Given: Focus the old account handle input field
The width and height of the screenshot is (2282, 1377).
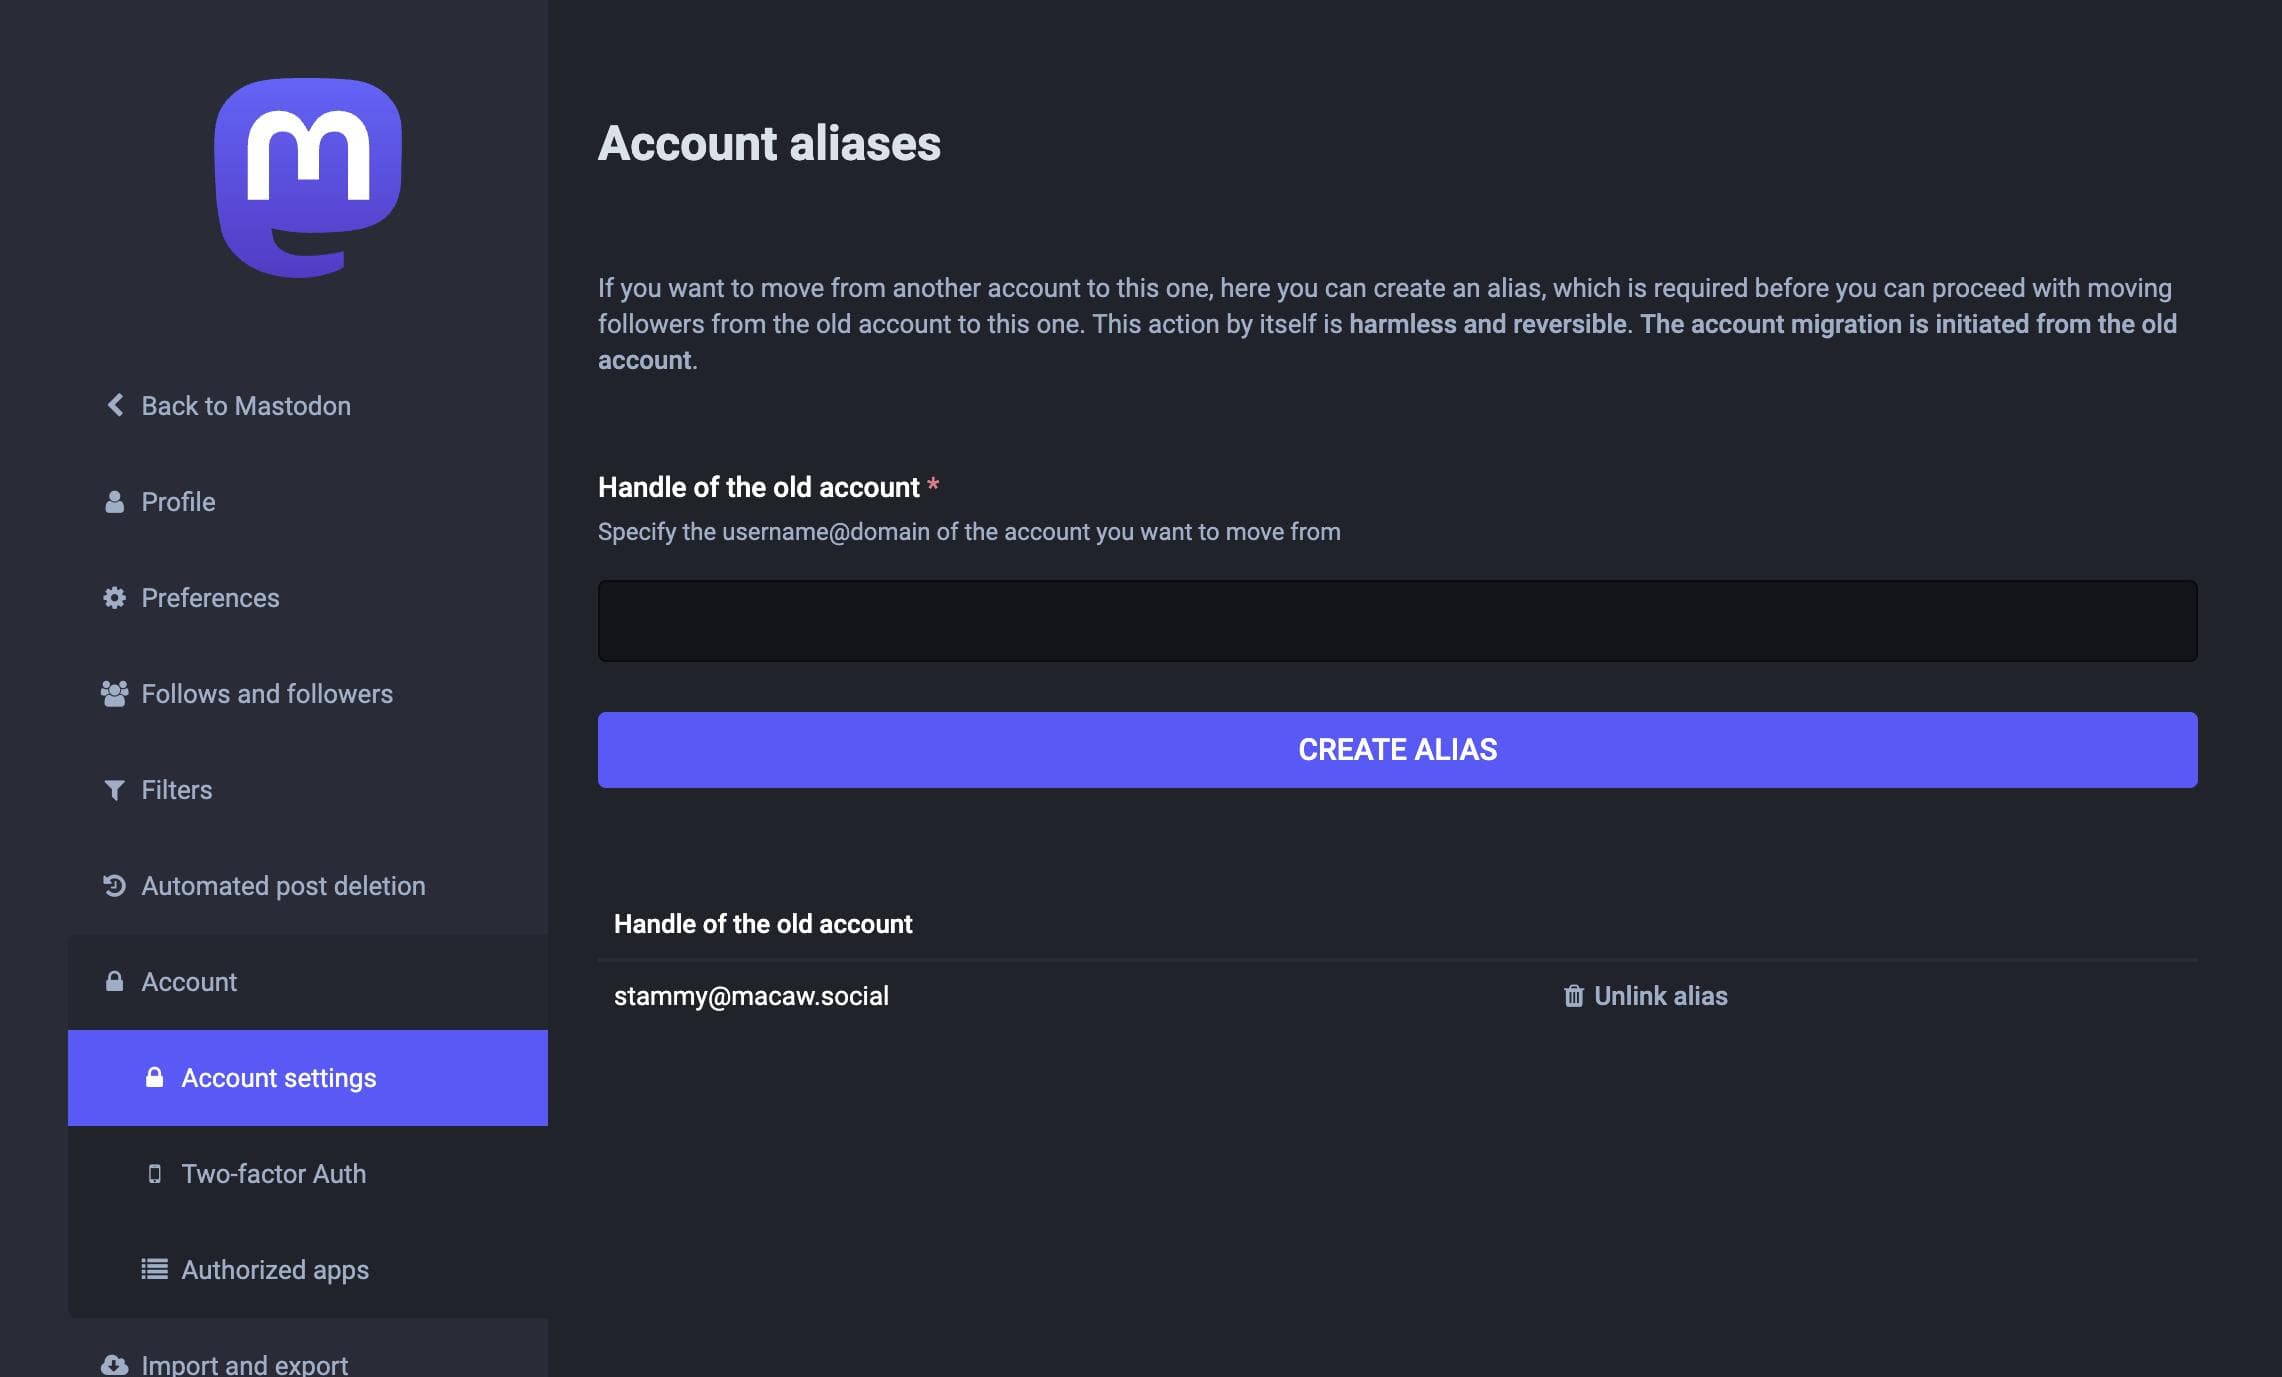Looking at the screenshot, I should click(1397, 621).
